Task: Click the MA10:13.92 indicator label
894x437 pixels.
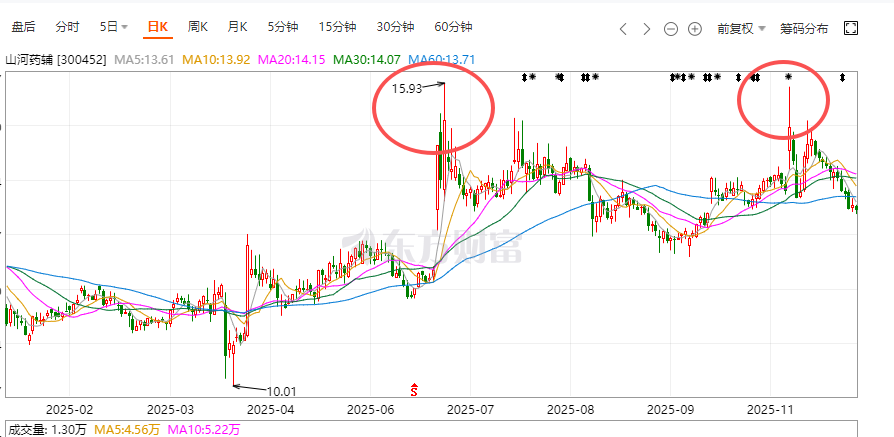Action: coord(216,59)
